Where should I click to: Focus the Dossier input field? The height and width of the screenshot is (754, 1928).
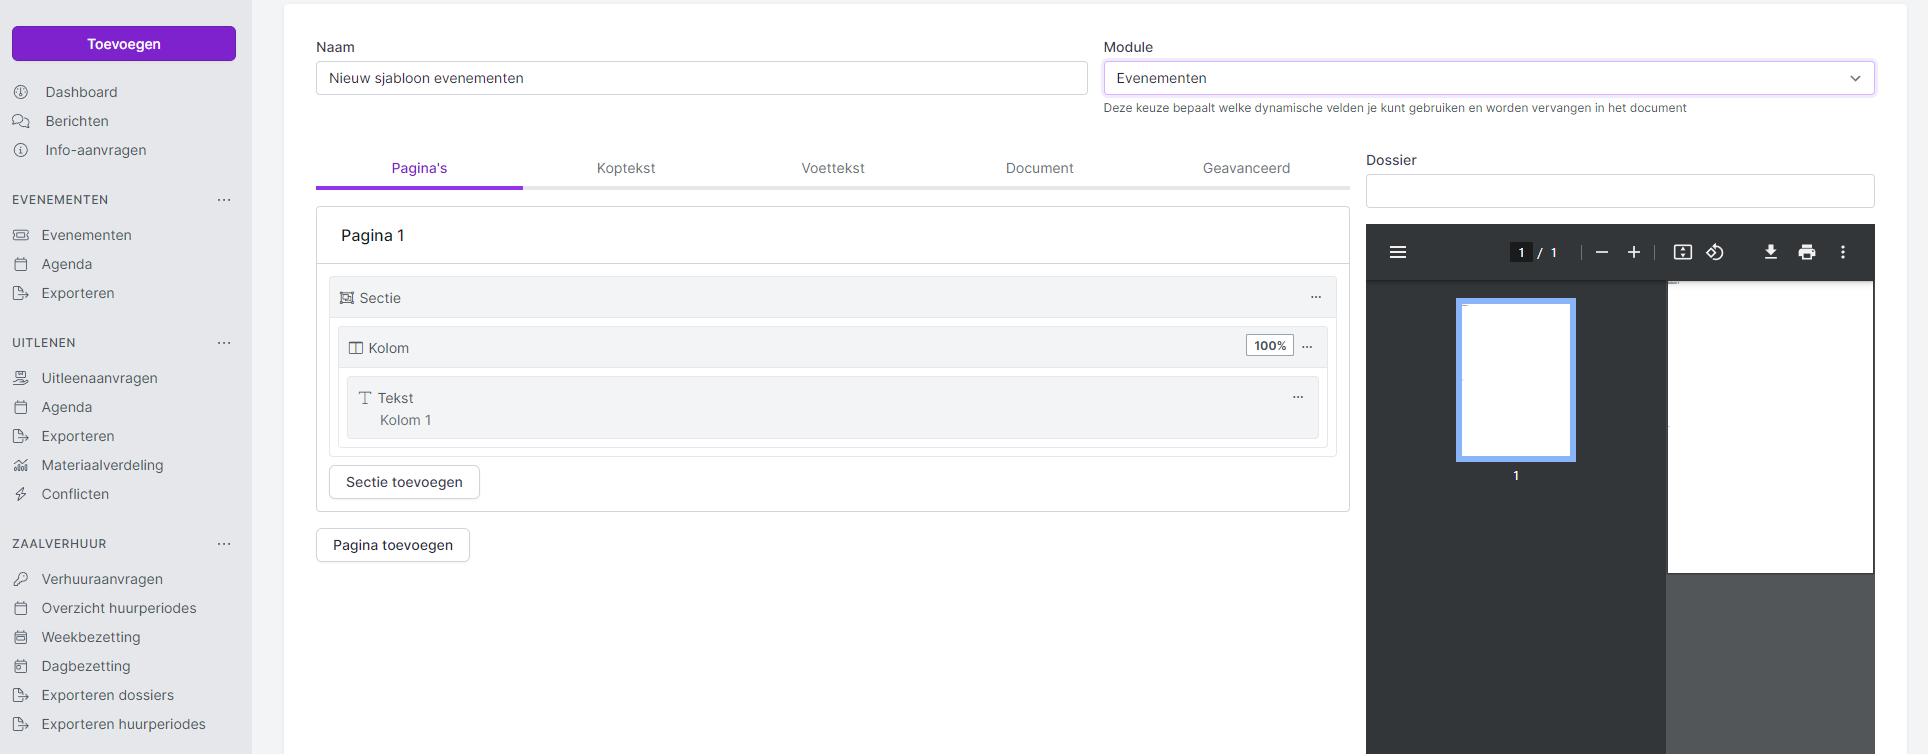coord(1620,191)
